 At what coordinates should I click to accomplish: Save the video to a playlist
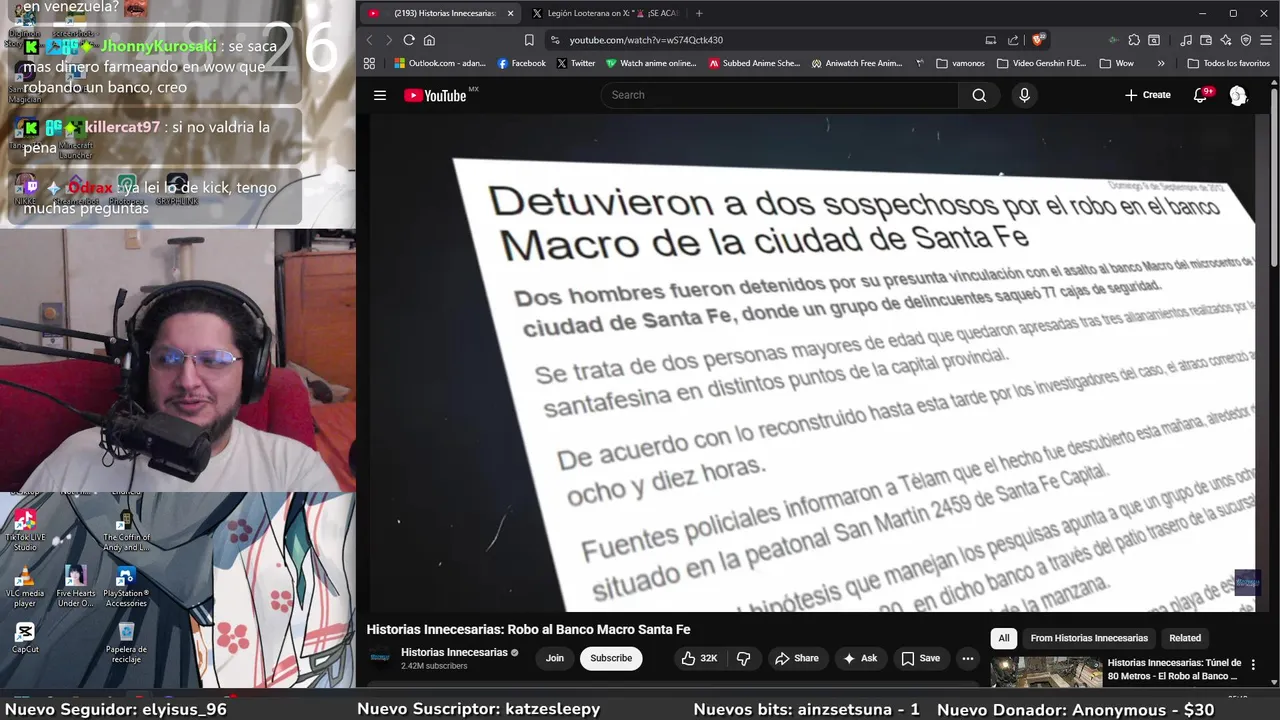[921, 658]
